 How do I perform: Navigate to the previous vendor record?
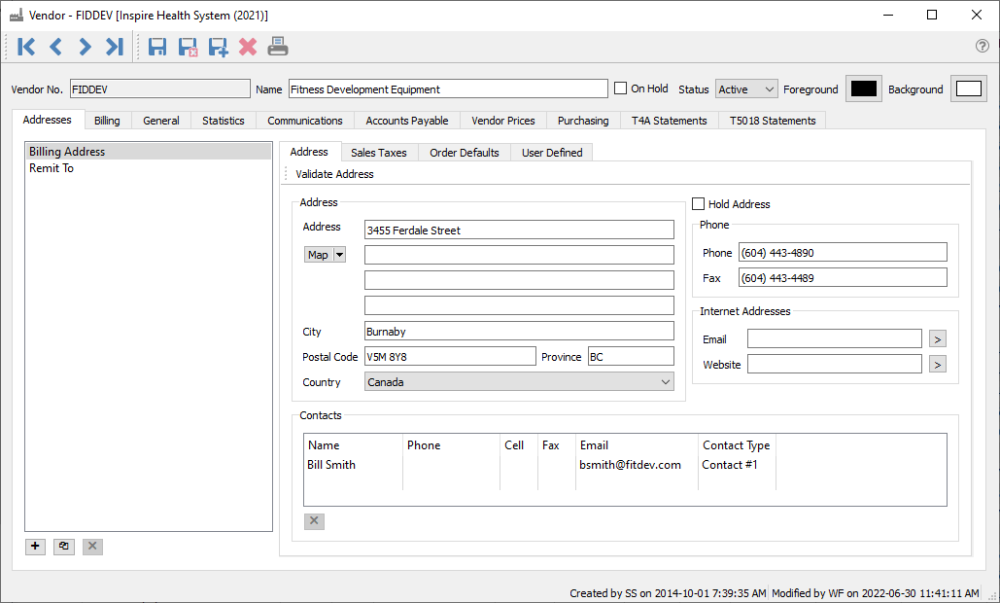pyautogui.click(x=56, y=46)
